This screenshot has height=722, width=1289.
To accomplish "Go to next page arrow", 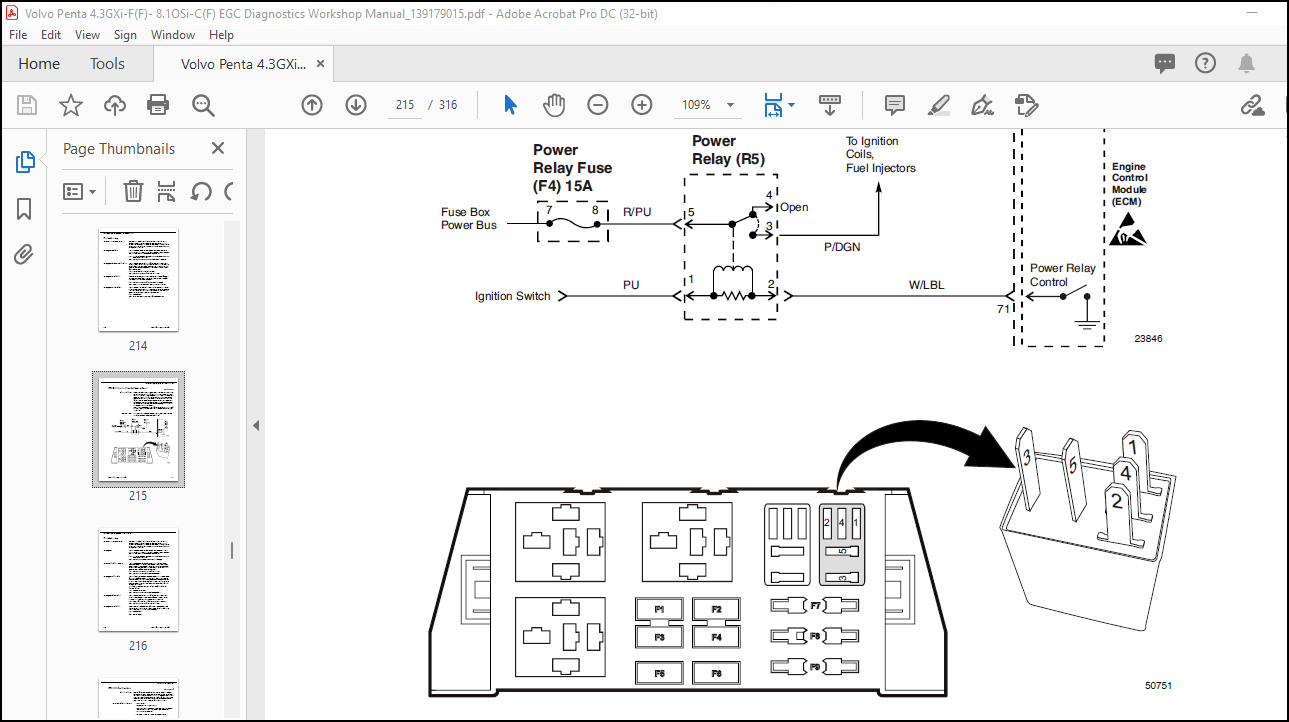I will [x=356, y=105].
